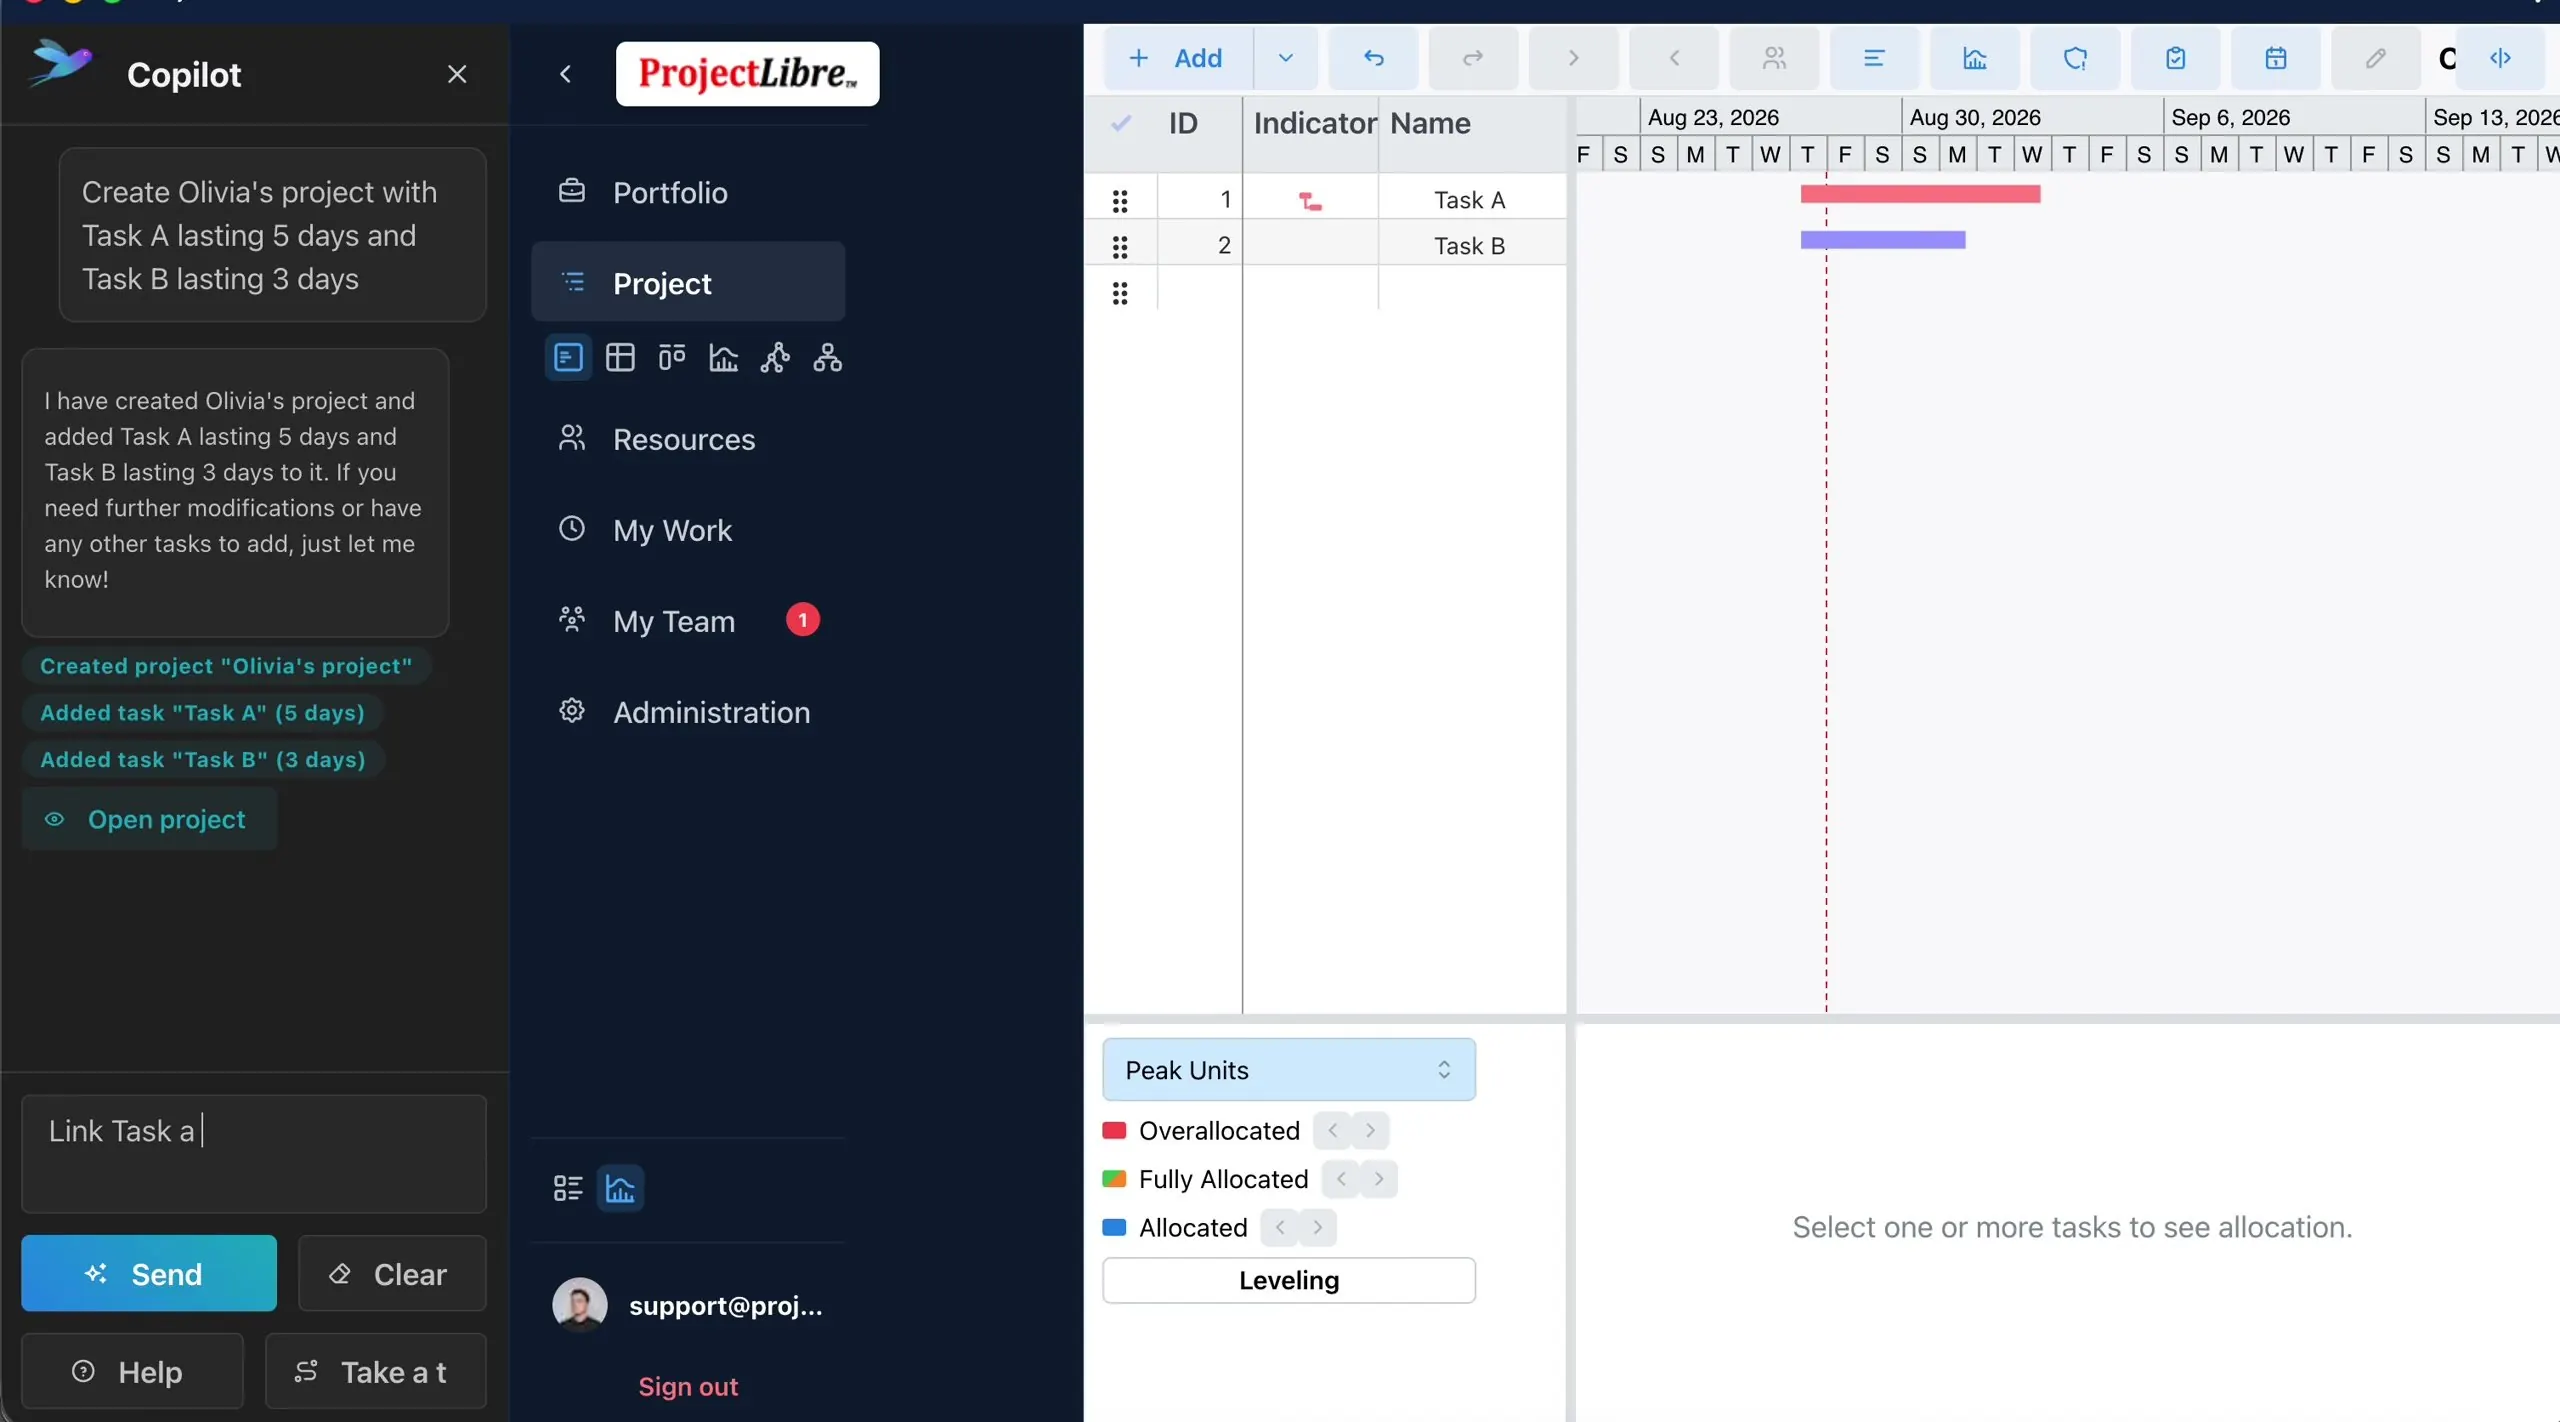Click the purple Task B Gantt bar
The width and height of the screenshot is (2560, 1422).
click(1882, 240)
